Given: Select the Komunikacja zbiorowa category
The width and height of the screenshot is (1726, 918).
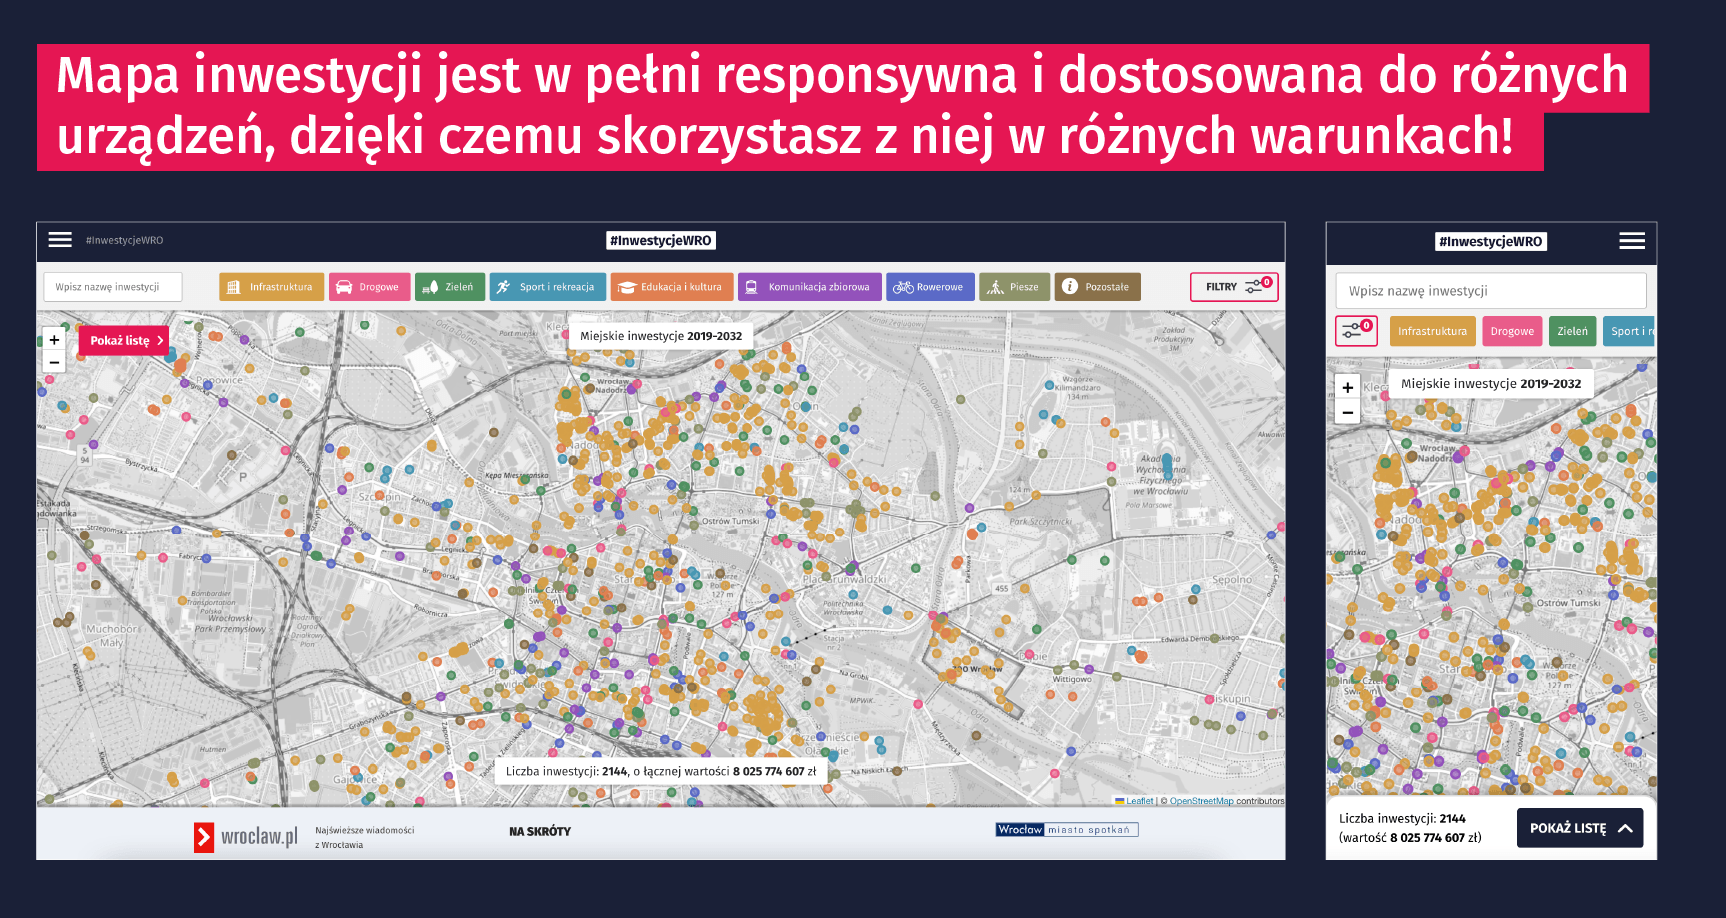Looking at the screenshot, I should [x=809, y=287].
